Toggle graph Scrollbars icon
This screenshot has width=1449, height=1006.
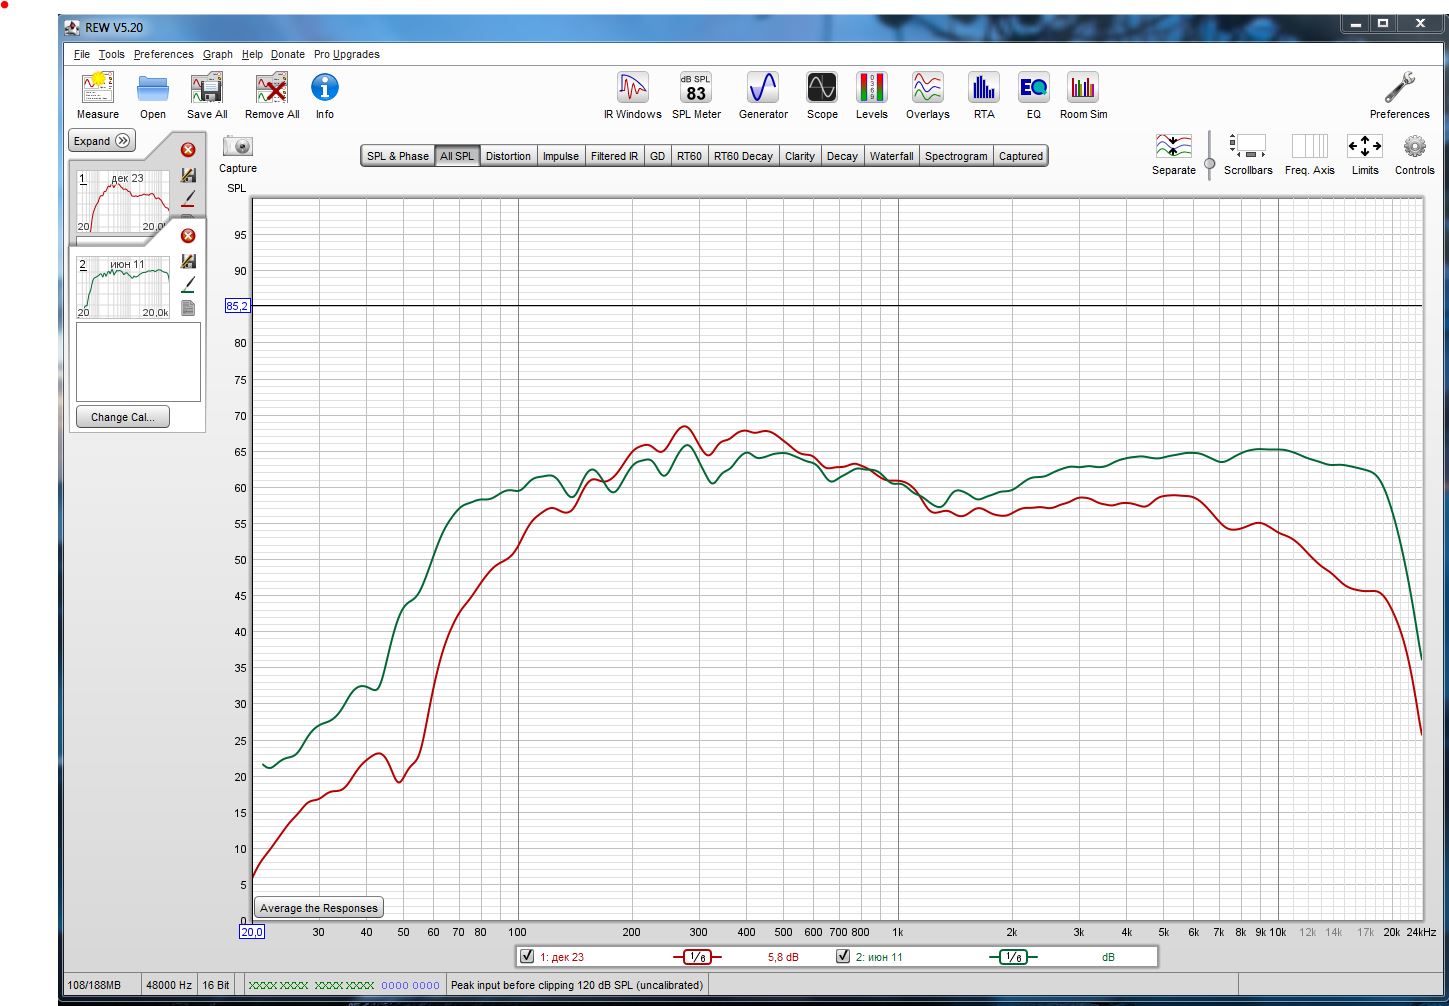click(x=1248, y=147)
